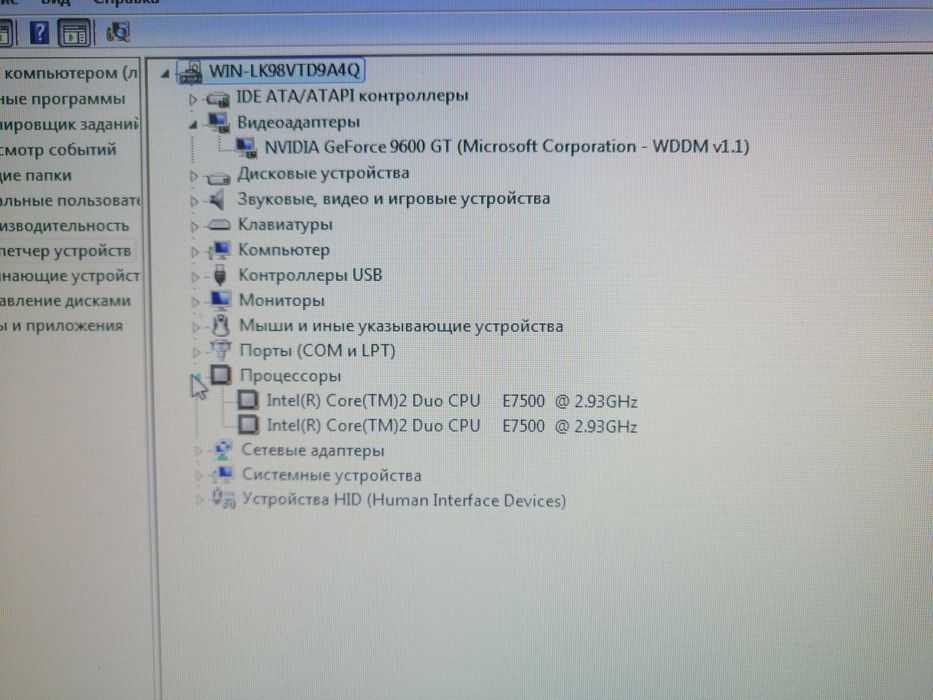
Task: Click the 'Процессоры' label
Action: [x=290, y=376]
